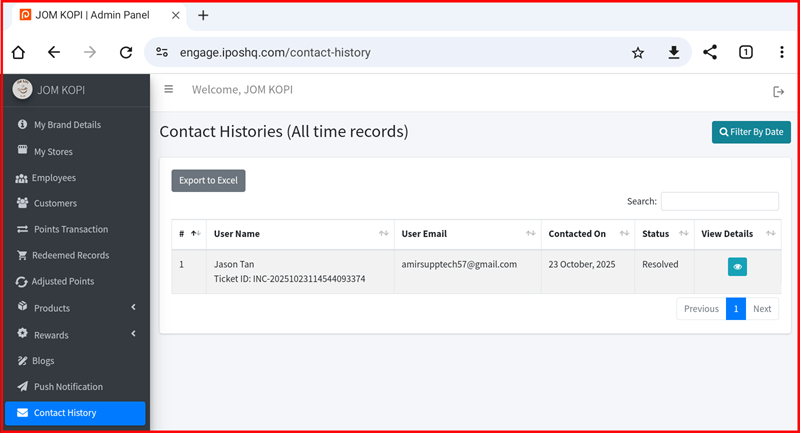Click the share icon in browser toolbar

(x=710, y=53)
